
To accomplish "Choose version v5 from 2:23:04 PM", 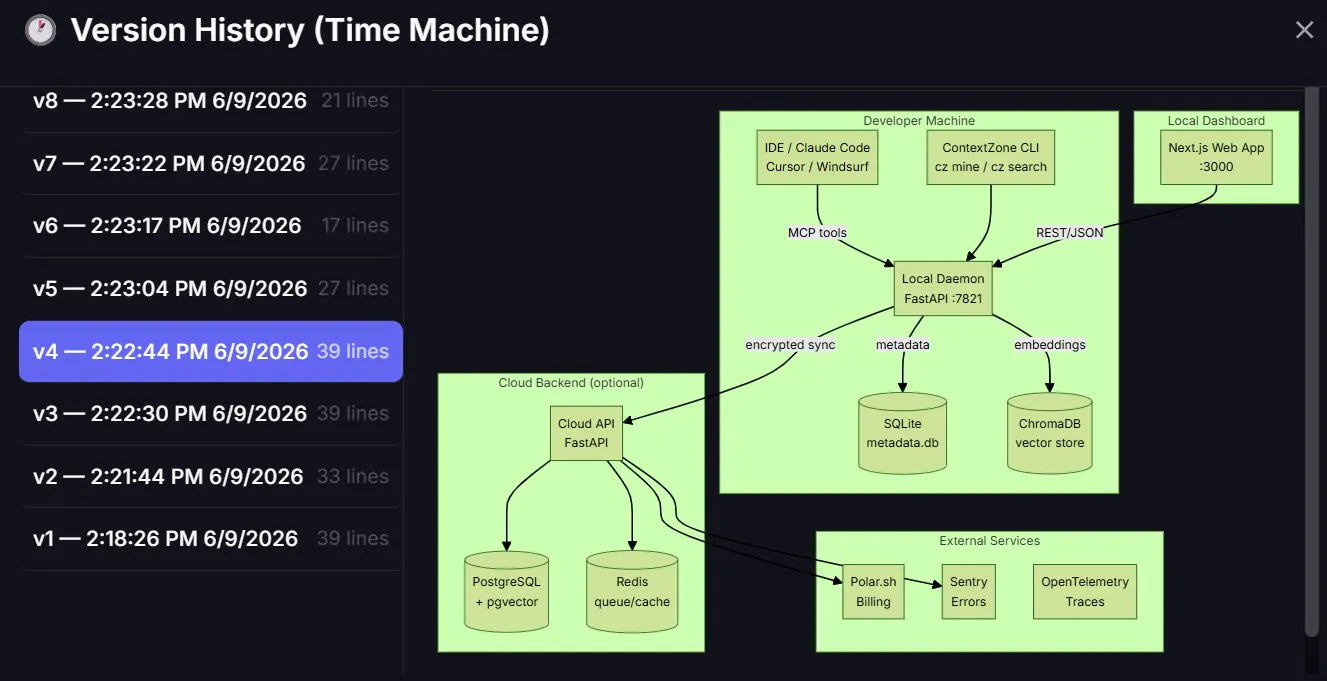I will pos(211,288).
